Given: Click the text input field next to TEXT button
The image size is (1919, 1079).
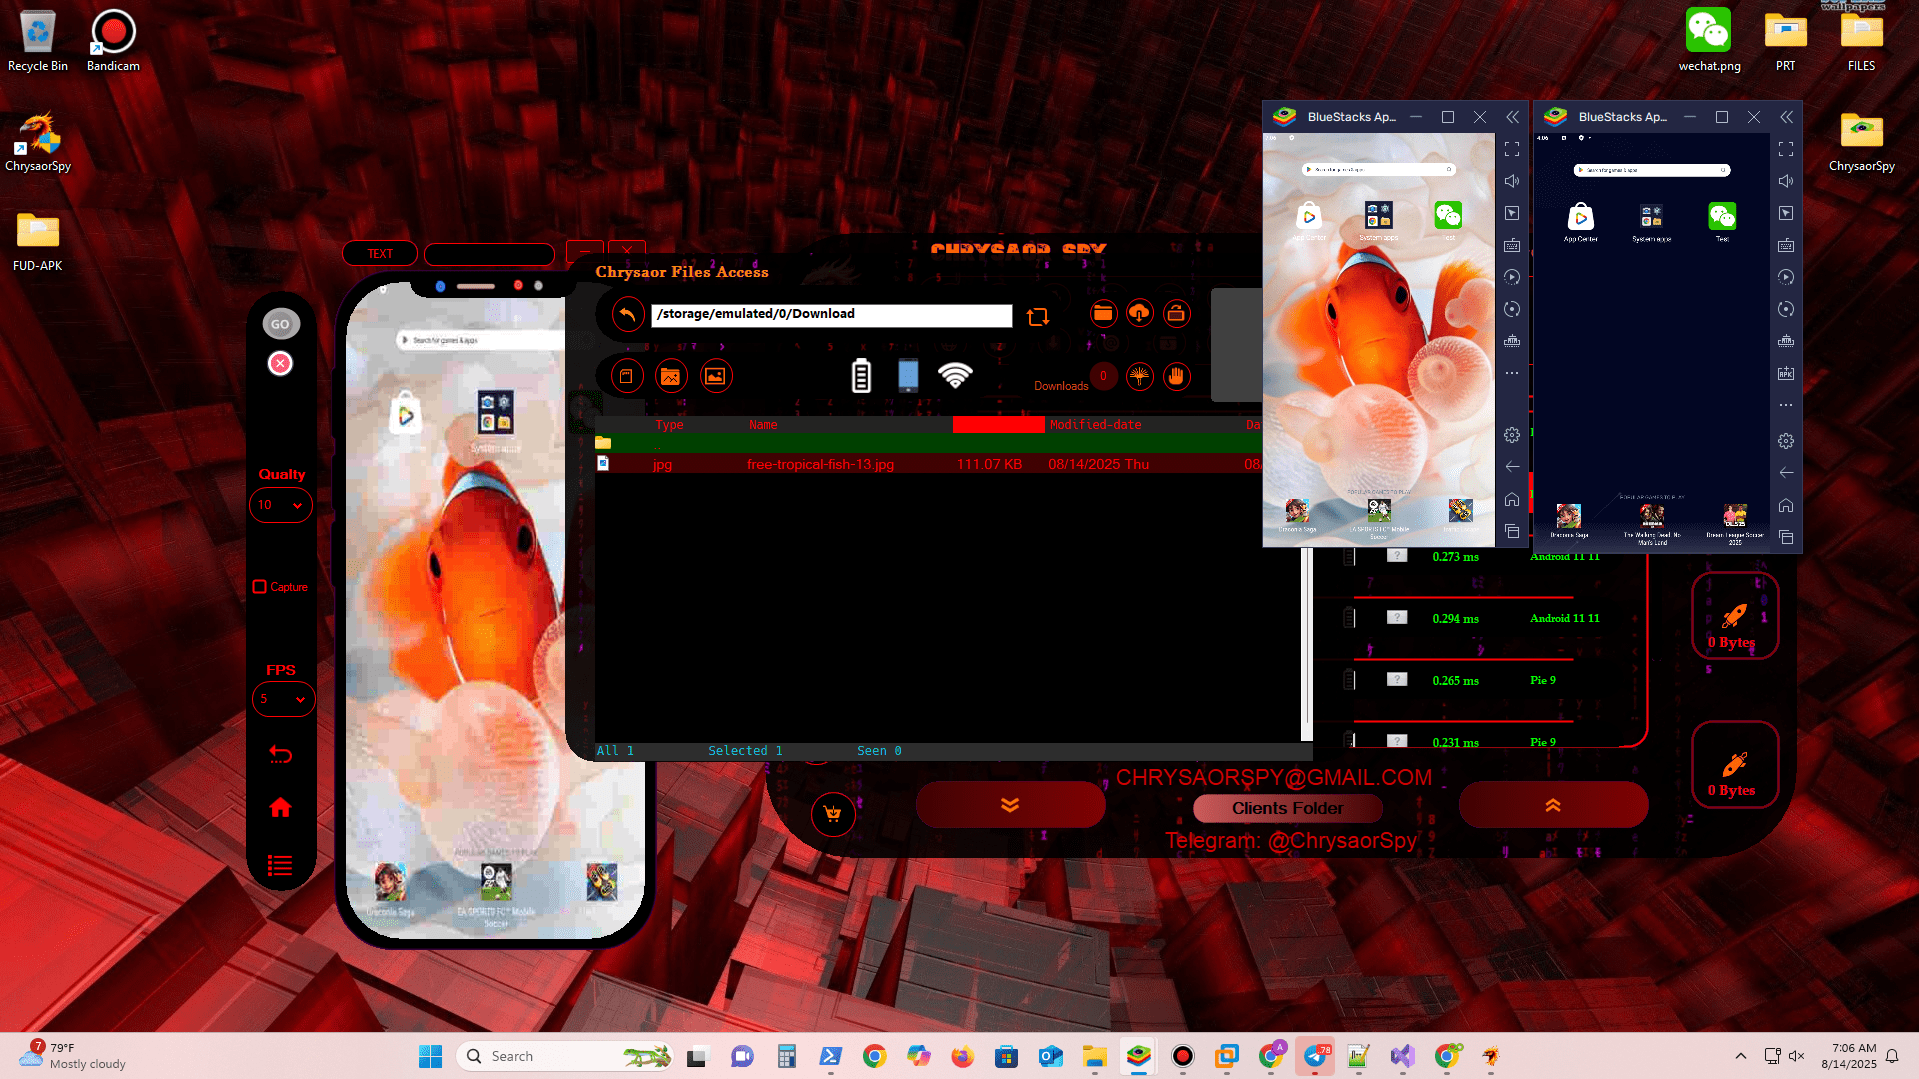Looking at the screenshot, I should coord(489,254).
